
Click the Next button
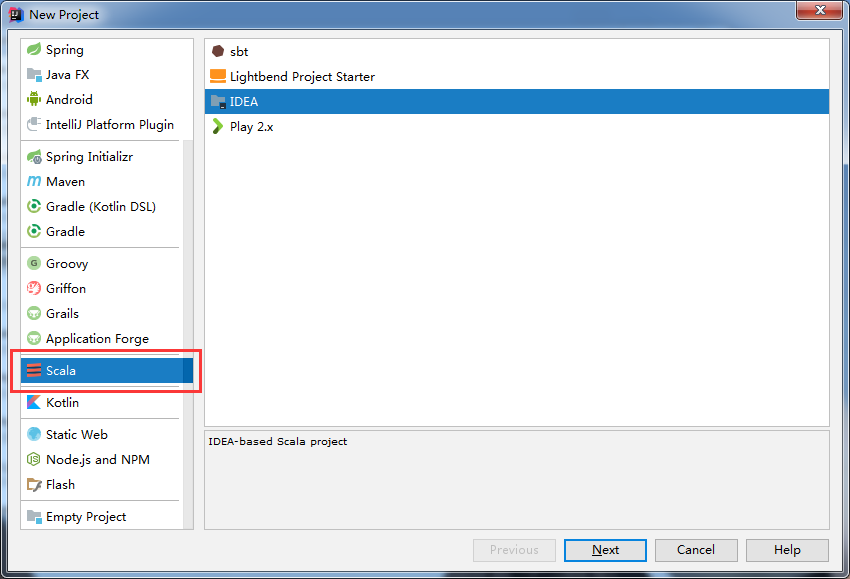coord(605,550)
